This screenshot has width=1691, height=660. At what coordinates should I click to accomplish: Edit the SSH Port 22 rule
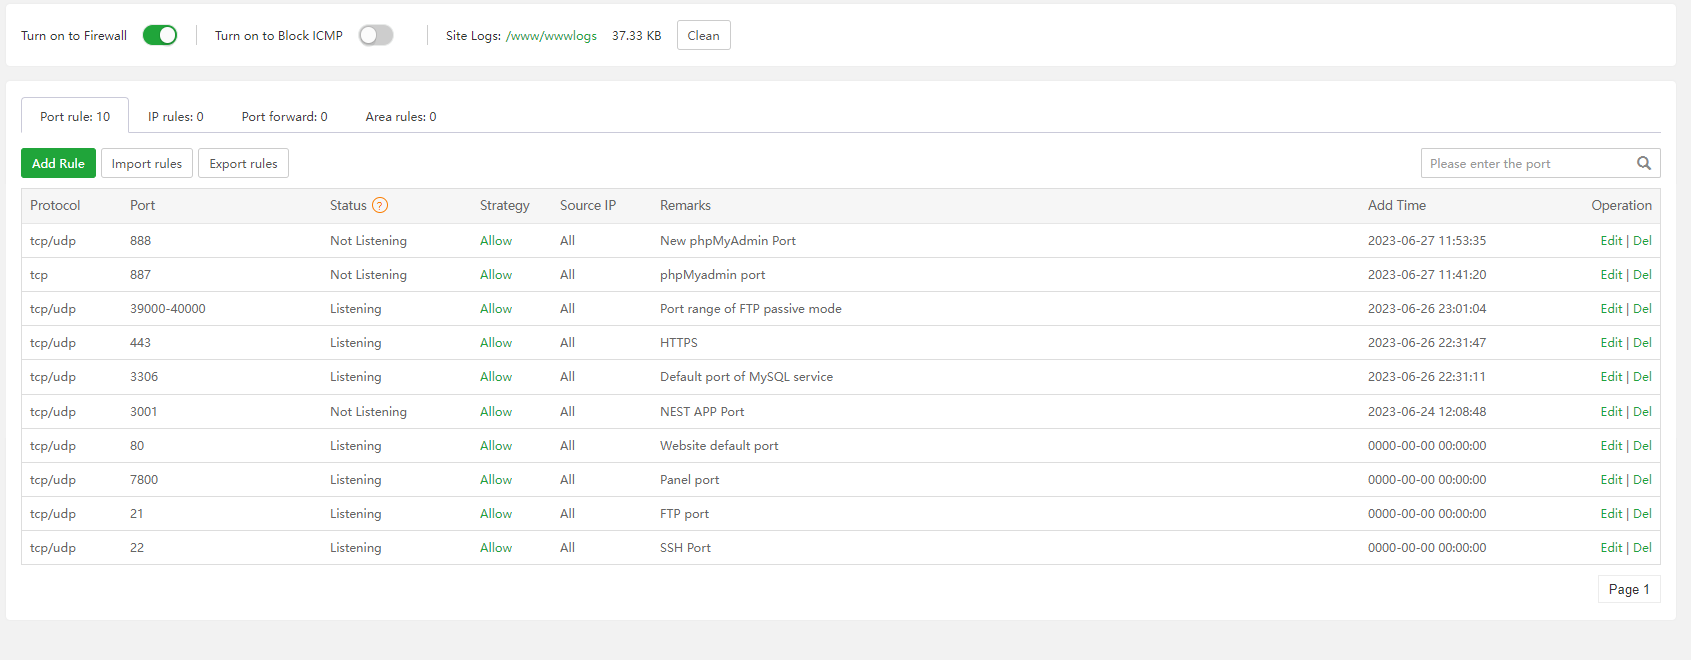pos(1610,548)
